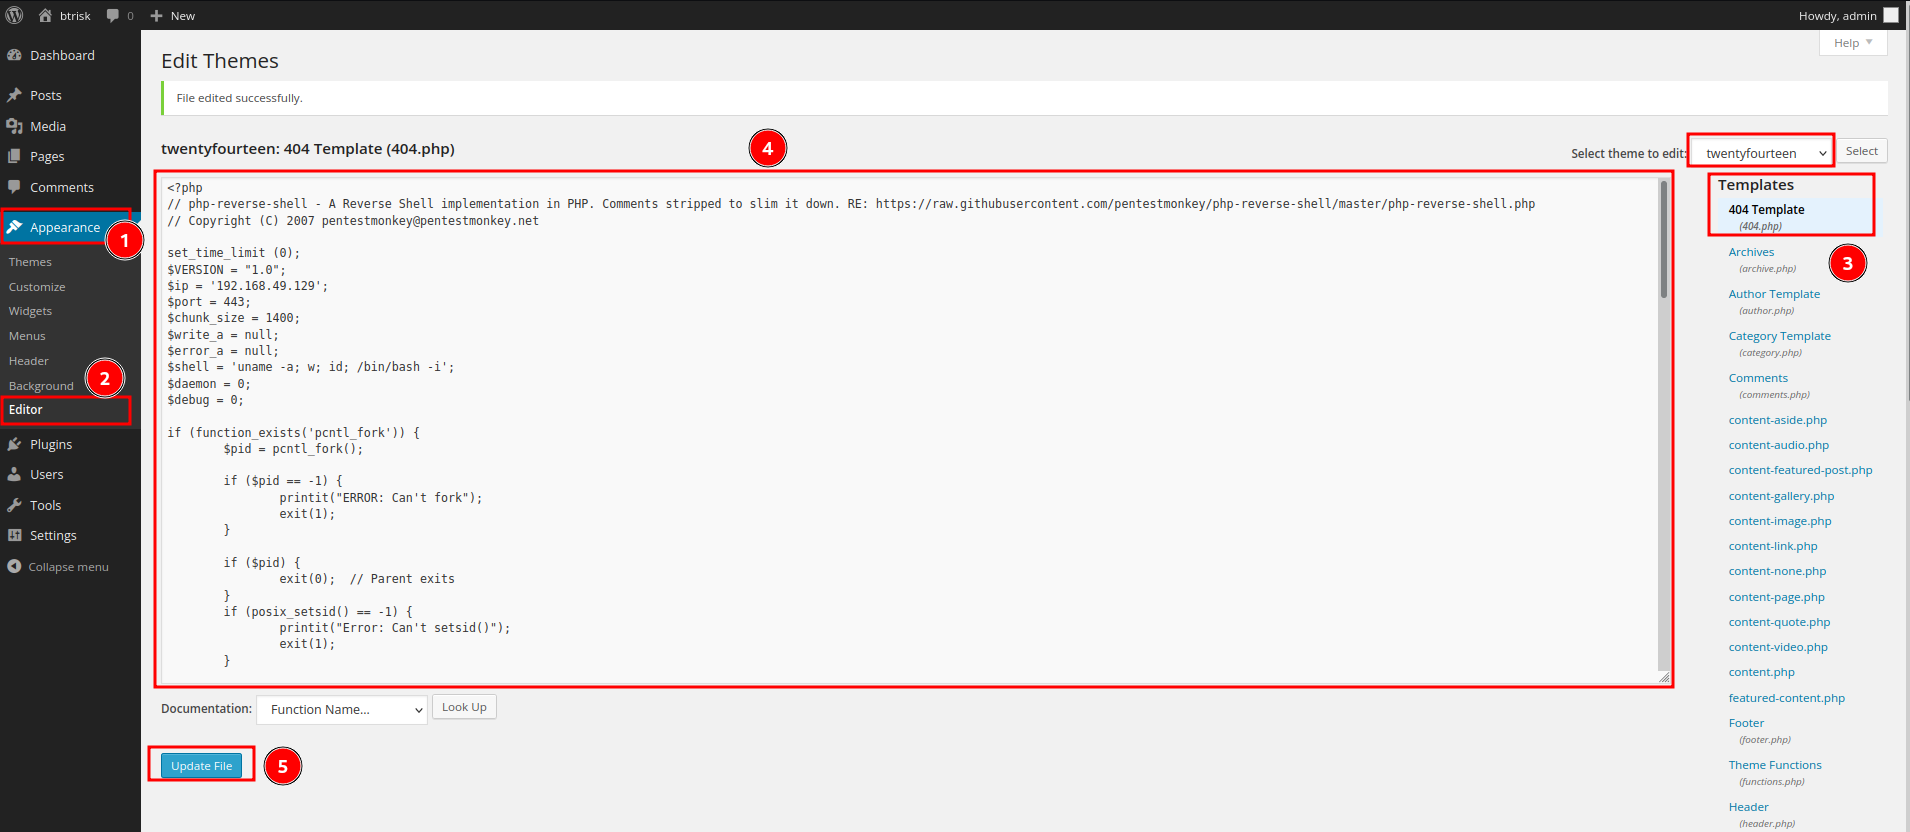The height and width of the screenshot is (832, 1910).
Task: Open the btrisk site home icon
Action: [45, 15]
